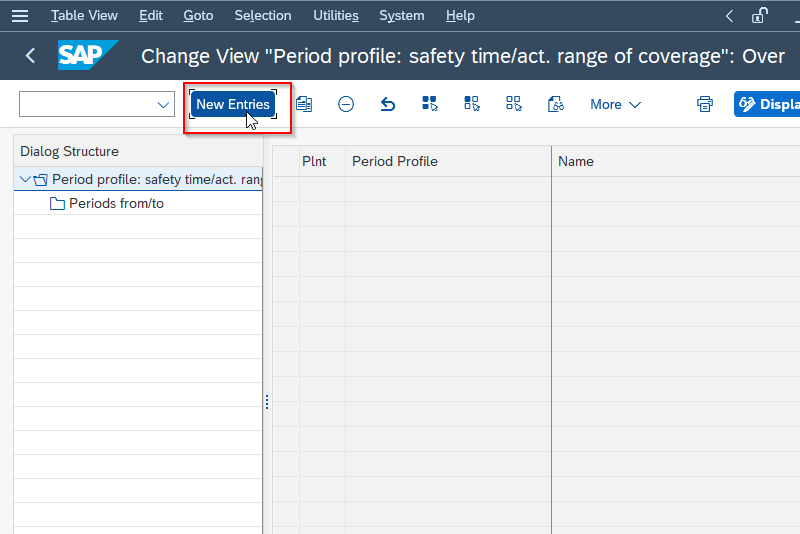Open the Utilities menu
The height and width of the screenshot is (534, 800).
(x=336, y=16)
